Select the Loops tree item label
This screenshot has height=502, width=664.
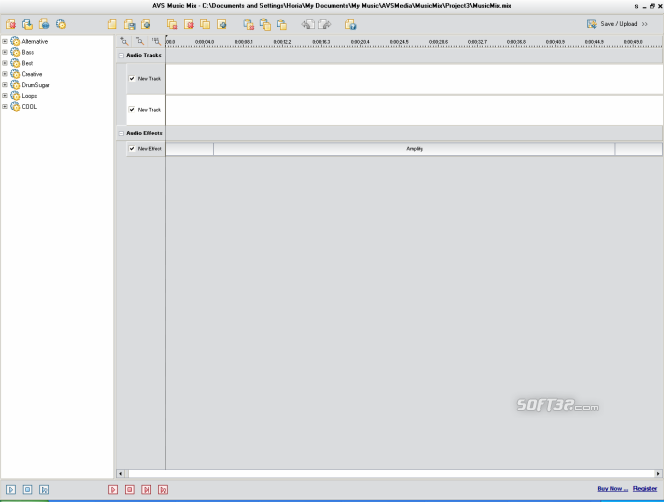click(29, 96)
